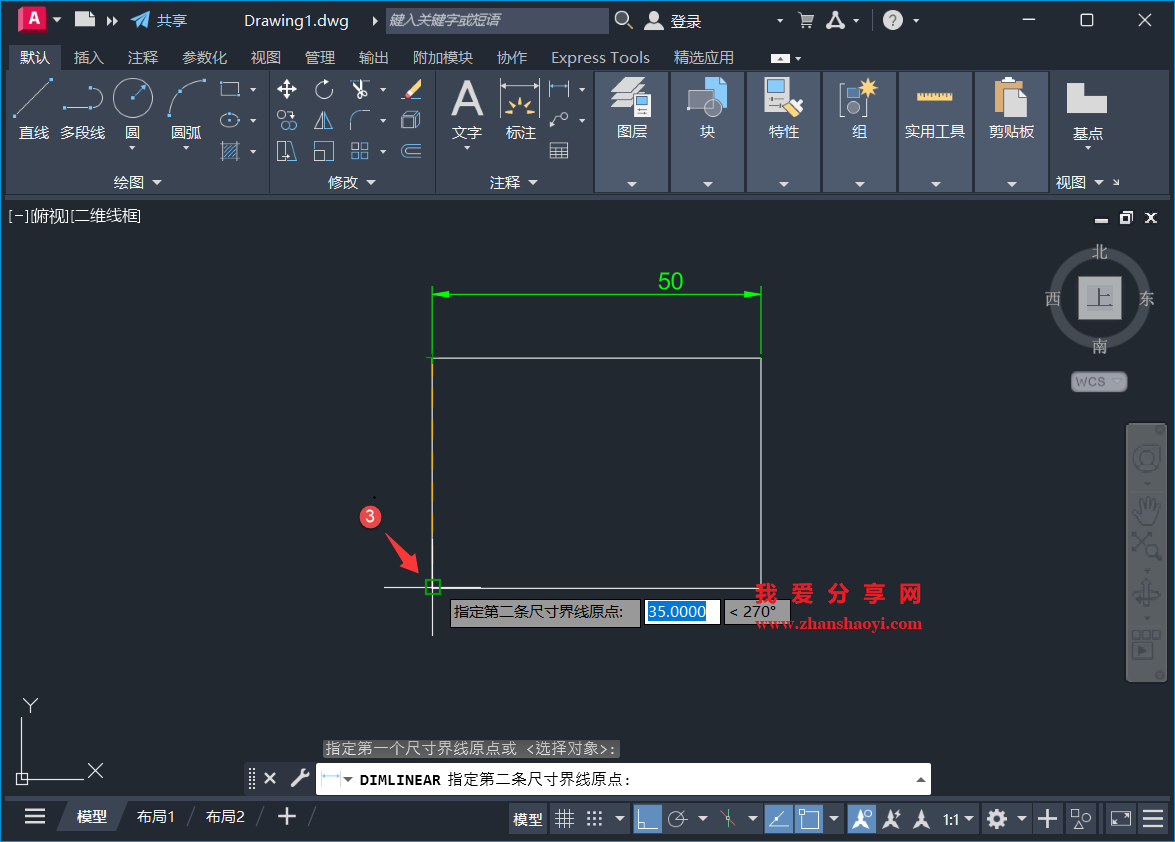Image resolution: width=1175 pixels, height=842 pixels.
Task: Select the Line (直线) drawing tool
Action: (33, 104)
